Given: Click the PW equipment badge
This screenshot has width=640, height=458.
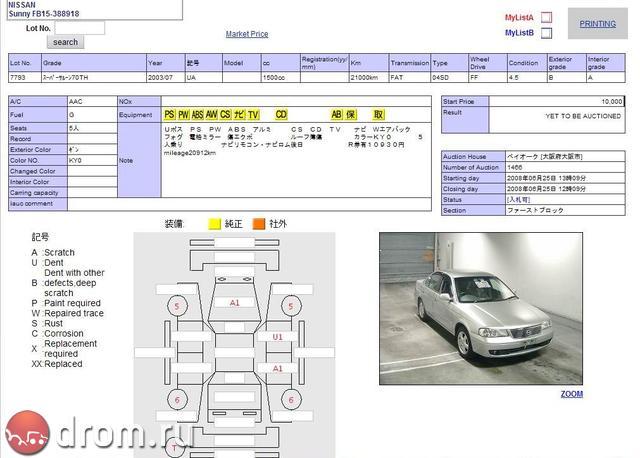Looking at the screenshot, I should [184, 115].
